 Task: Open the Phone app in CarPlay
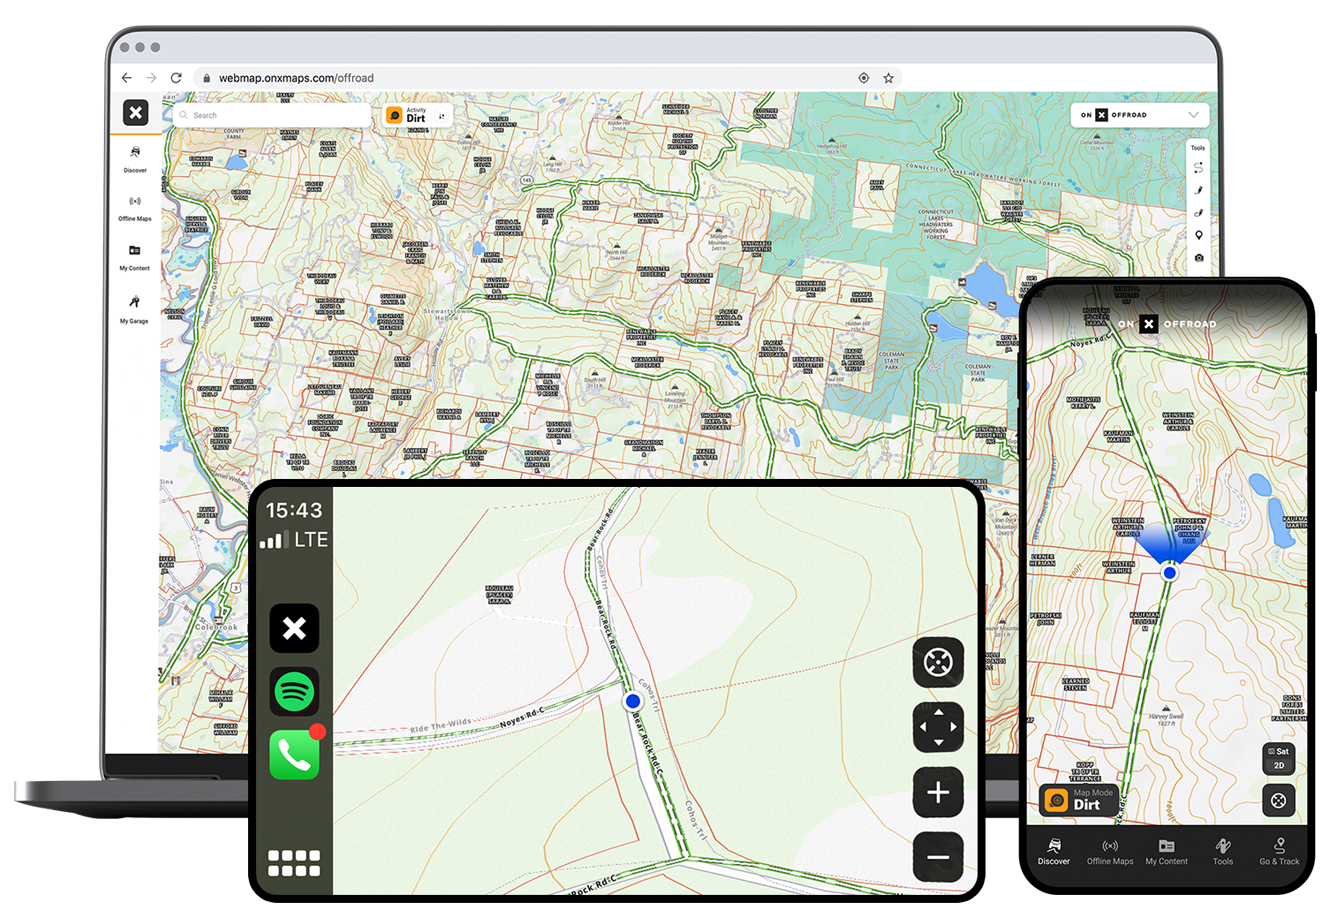[294, 755]
